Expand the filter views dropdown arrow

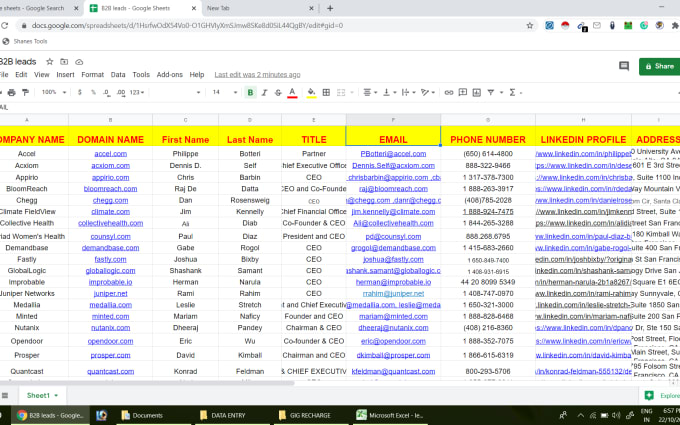[501, 92]
